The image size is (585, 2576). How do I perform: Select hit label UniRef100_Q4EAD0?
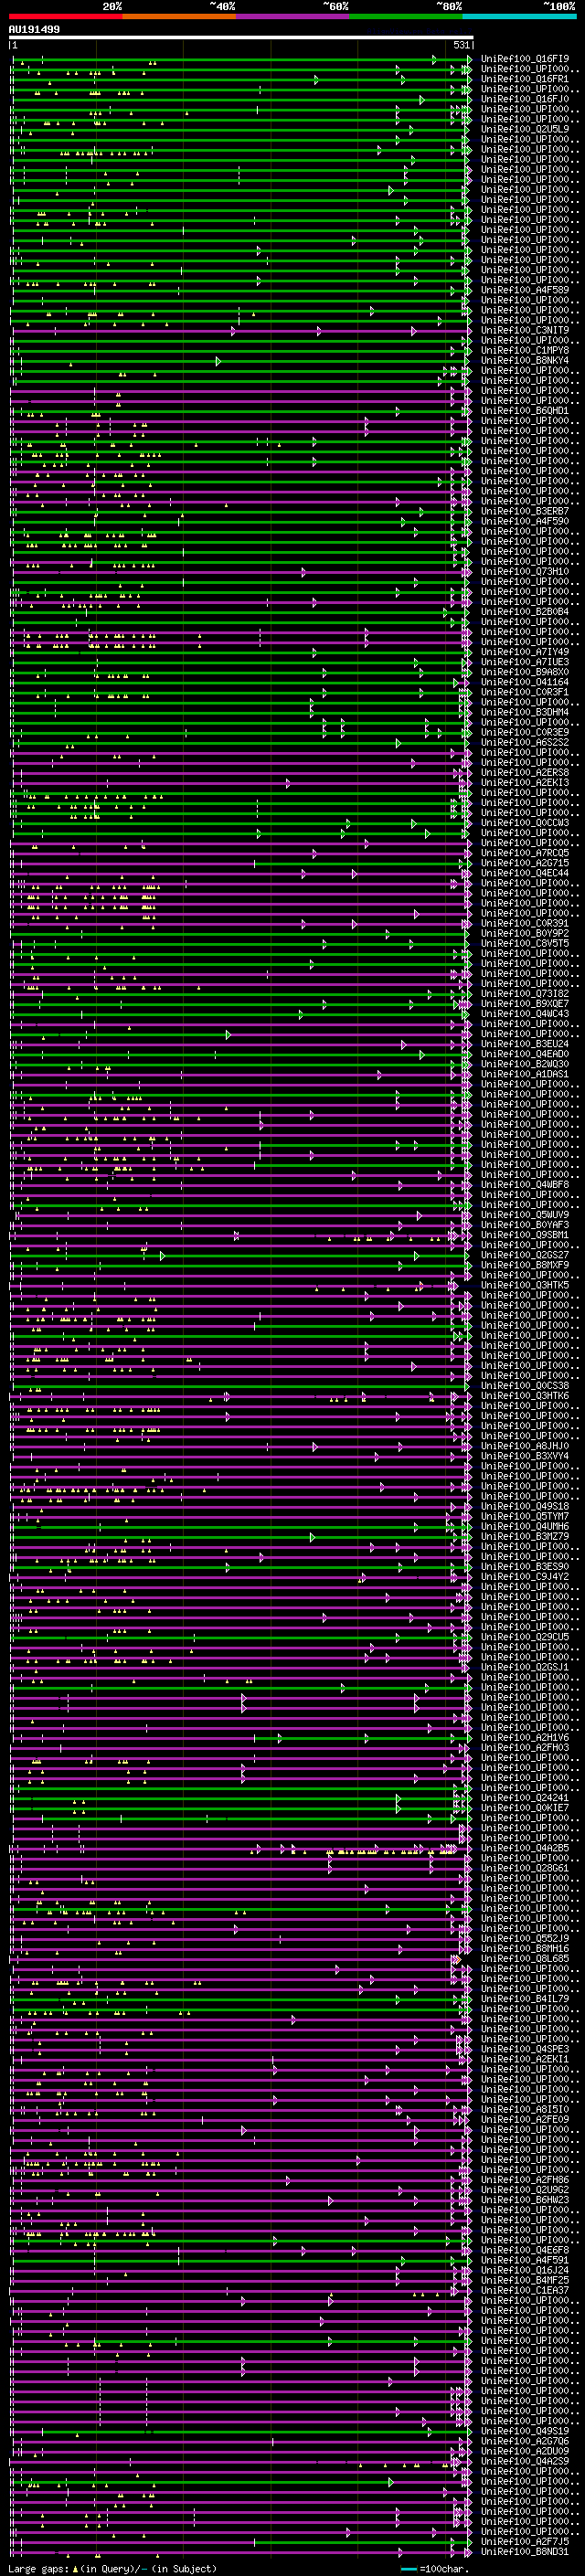[x=525, y=1054]
